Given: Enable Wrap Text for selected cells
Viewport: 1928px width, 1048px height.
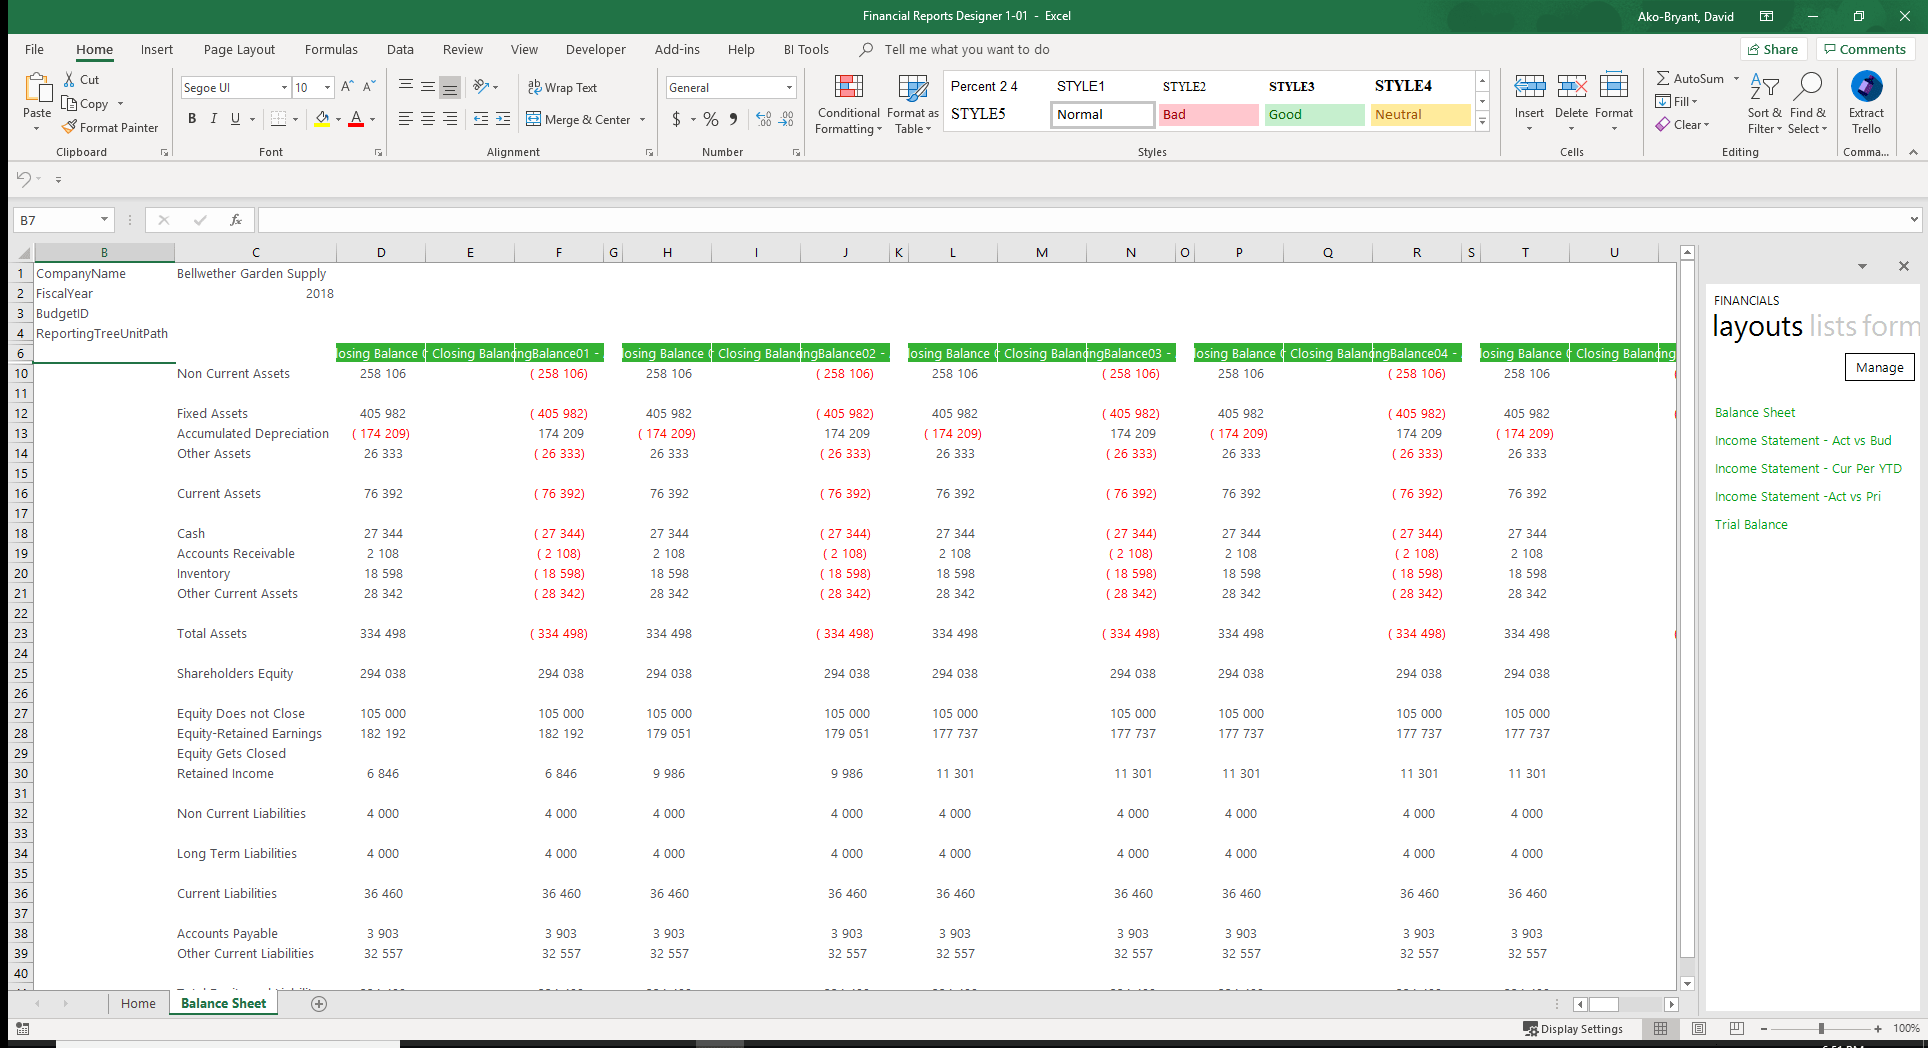Looking at the screenshot, I should (563, 87).
